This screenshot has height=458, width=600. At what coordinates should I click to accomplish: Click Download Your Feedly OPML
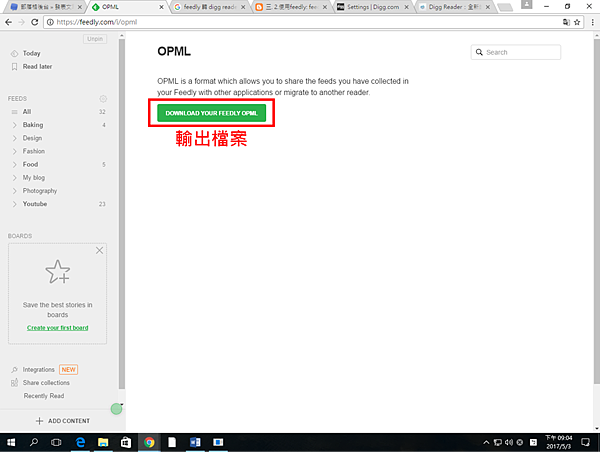click(212, 114)
